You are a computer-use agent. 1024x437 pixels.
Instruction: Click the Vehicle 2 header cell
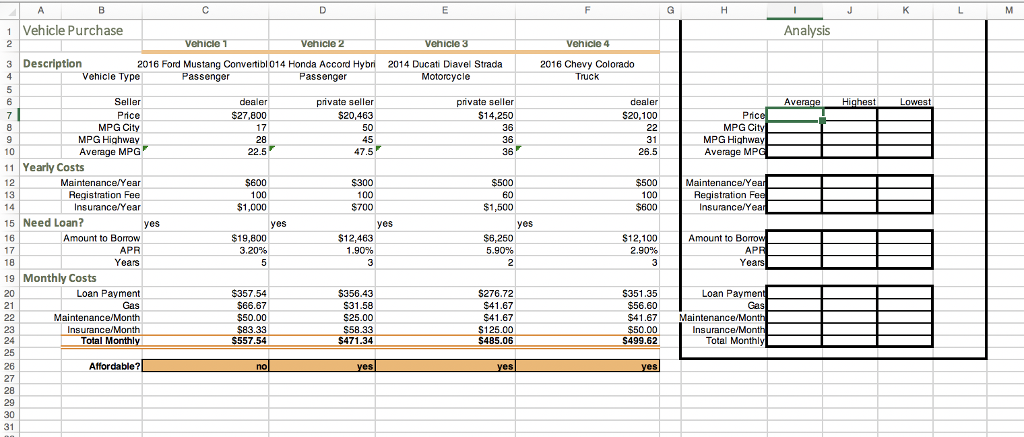point(322,44)
